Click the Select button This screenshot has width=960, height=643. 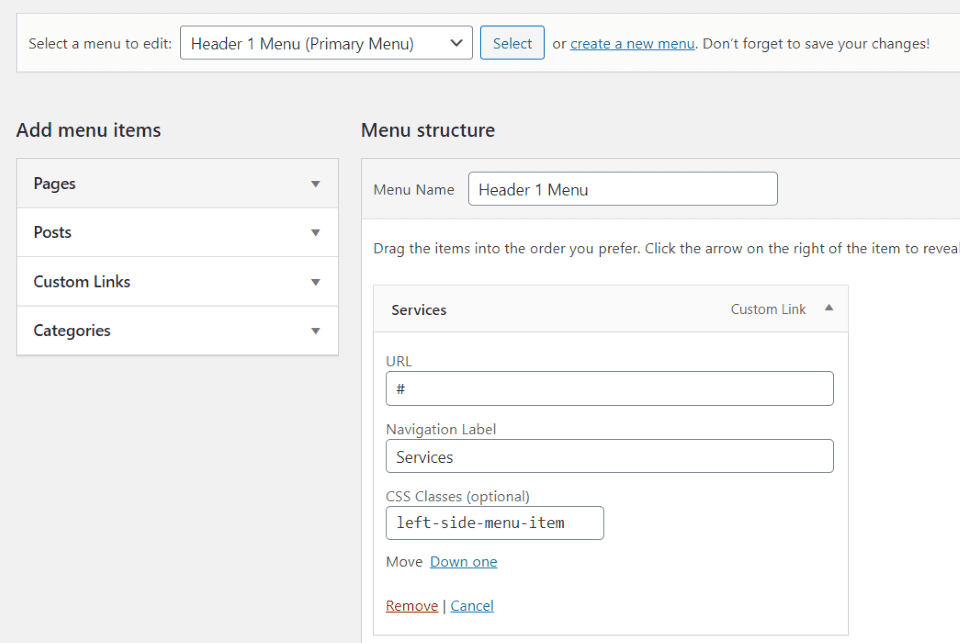512,43
